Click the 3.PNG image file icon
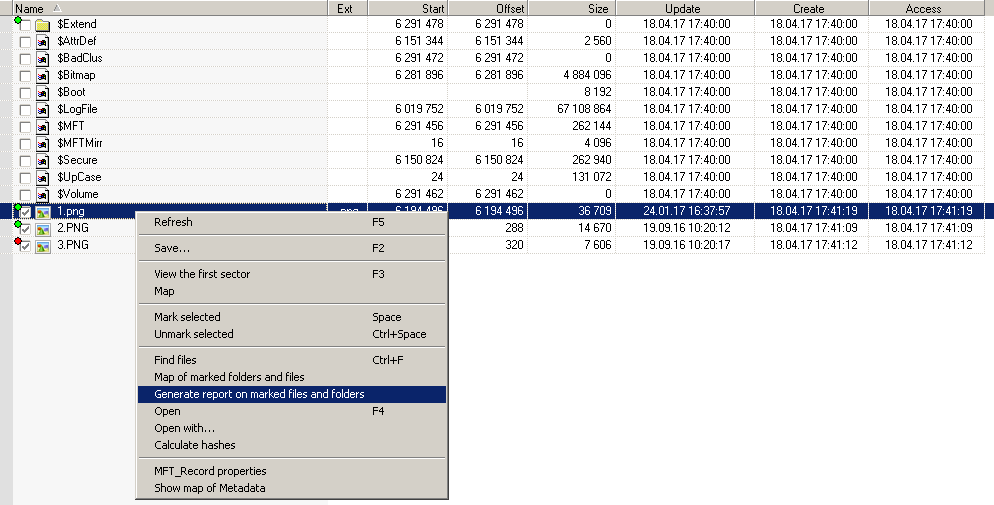Screen dimensions: 994x505 (42, 245)
